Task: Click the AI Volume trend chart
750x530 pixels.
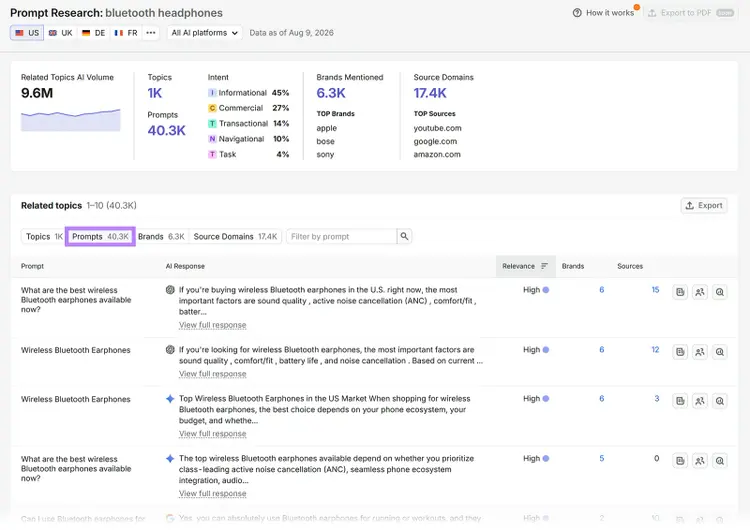Action: [71, 120]
